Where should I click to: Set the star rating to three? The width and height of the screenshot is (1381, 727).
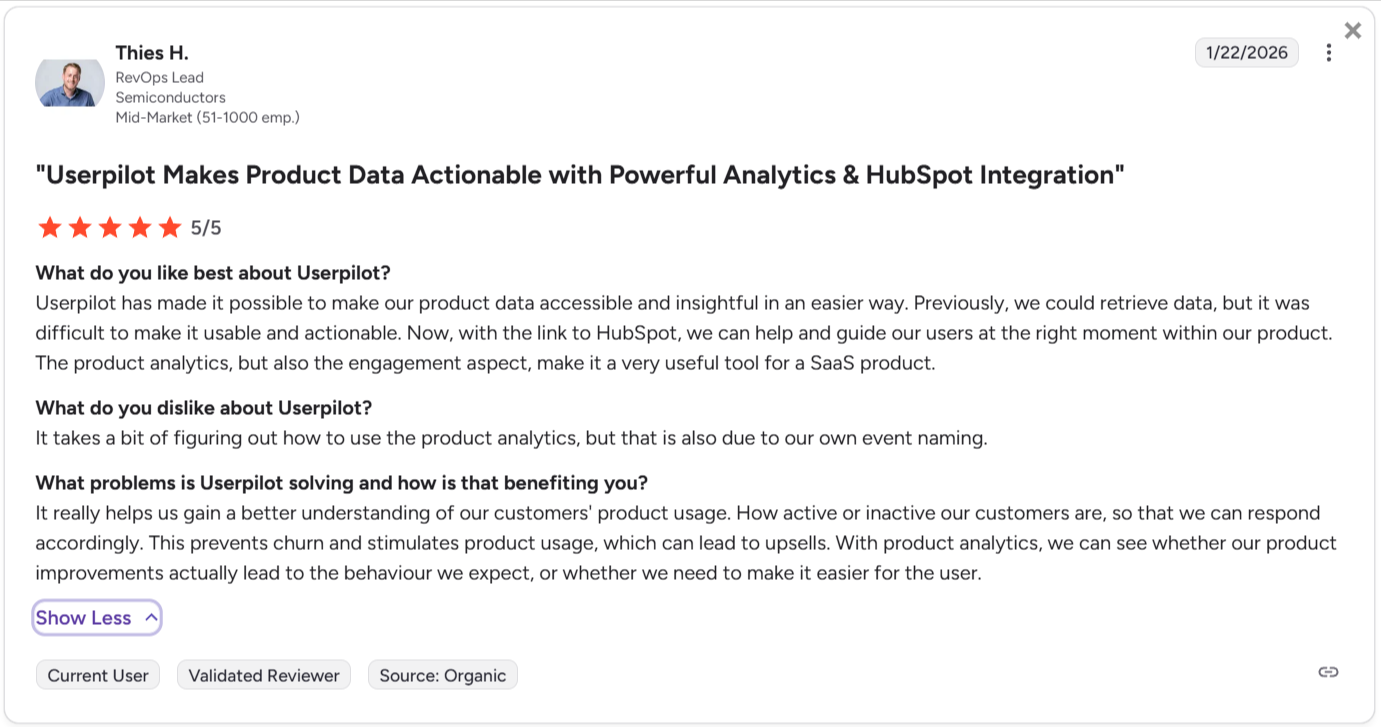click(x=110, y=227)
